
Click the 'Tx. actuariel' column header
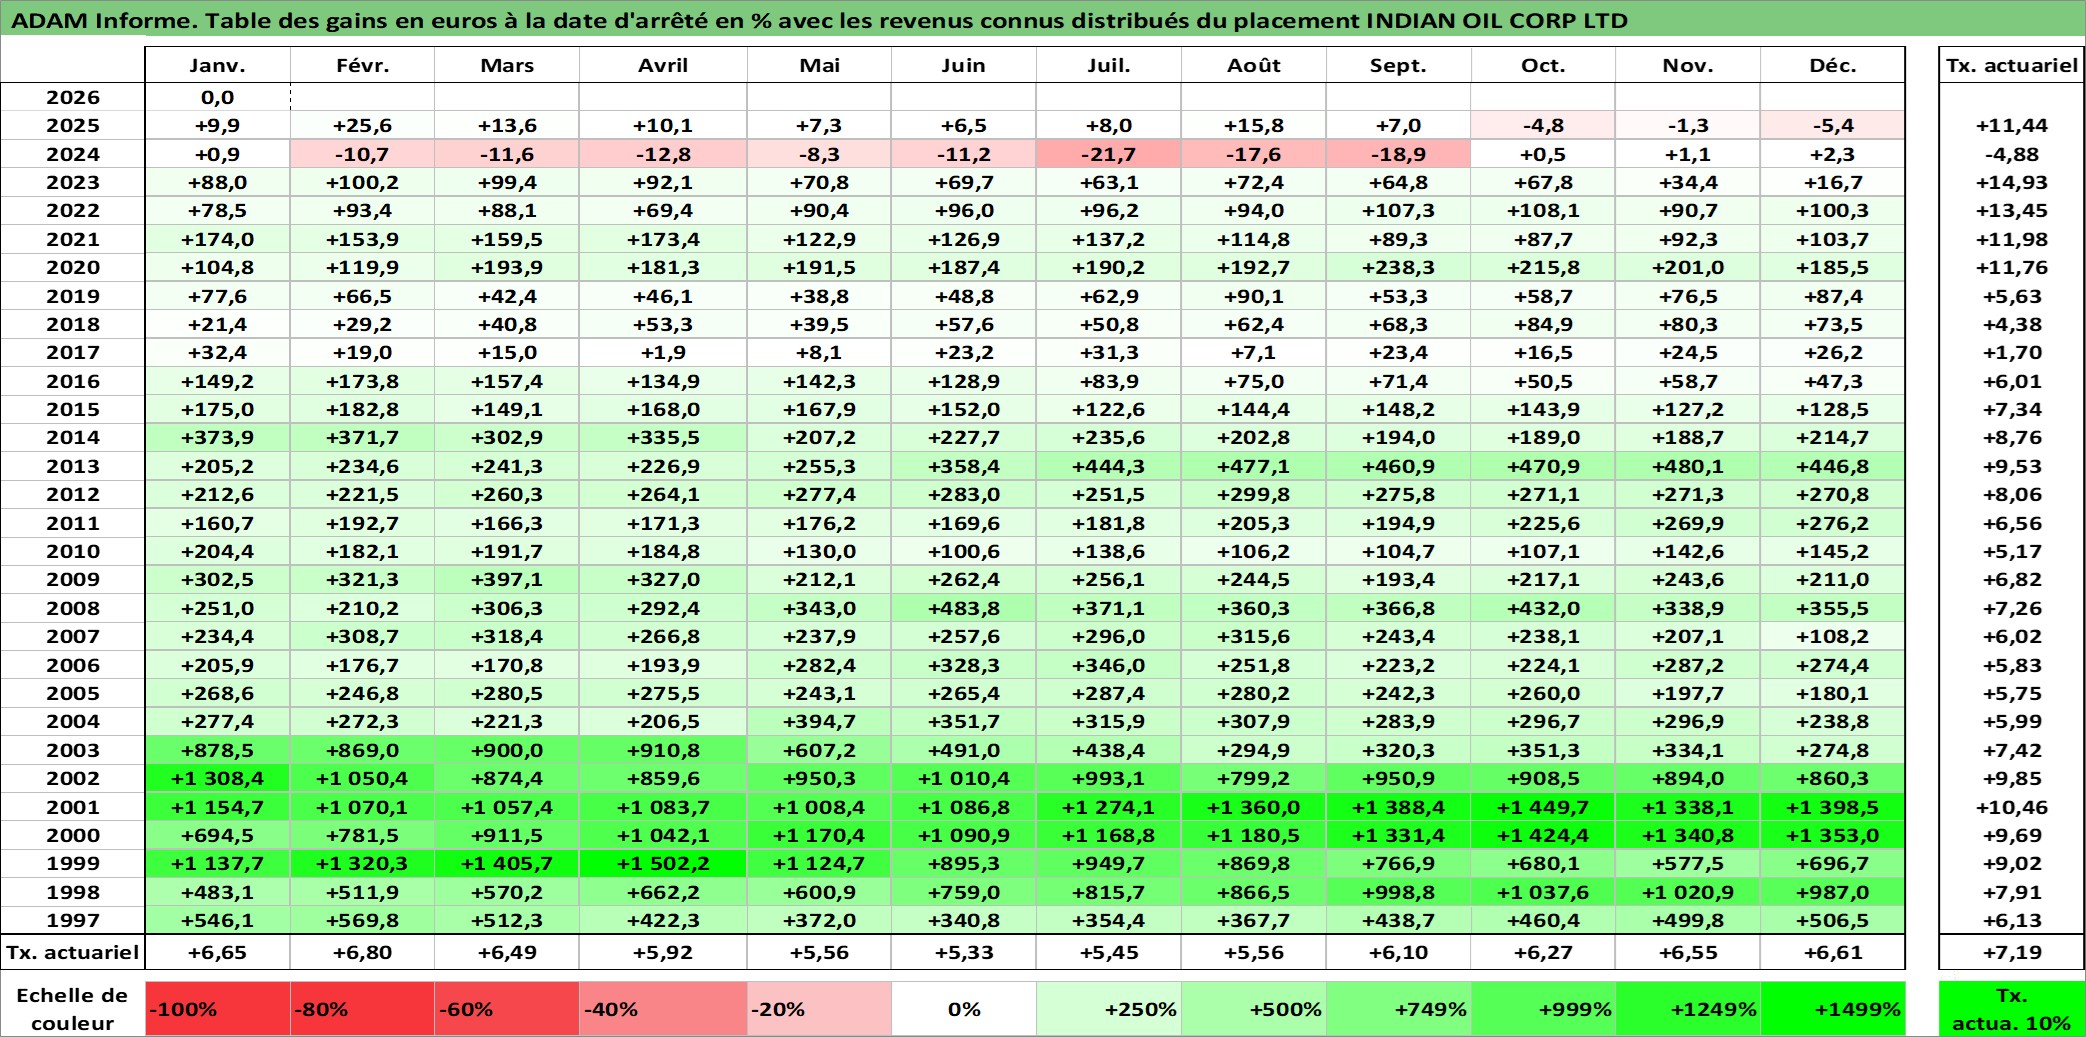[x=2011, y=65]
